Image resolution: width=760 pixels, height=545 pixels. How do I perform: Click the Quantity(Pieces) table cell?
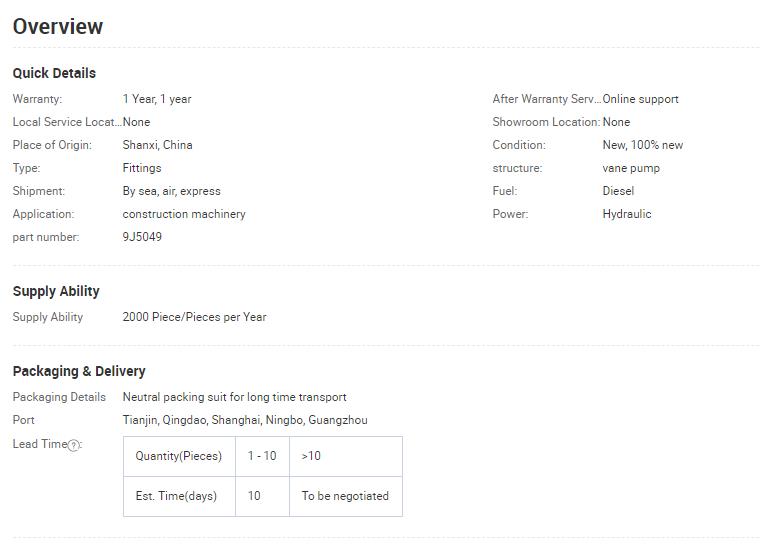pyautogui.click(x=179, y=456)
